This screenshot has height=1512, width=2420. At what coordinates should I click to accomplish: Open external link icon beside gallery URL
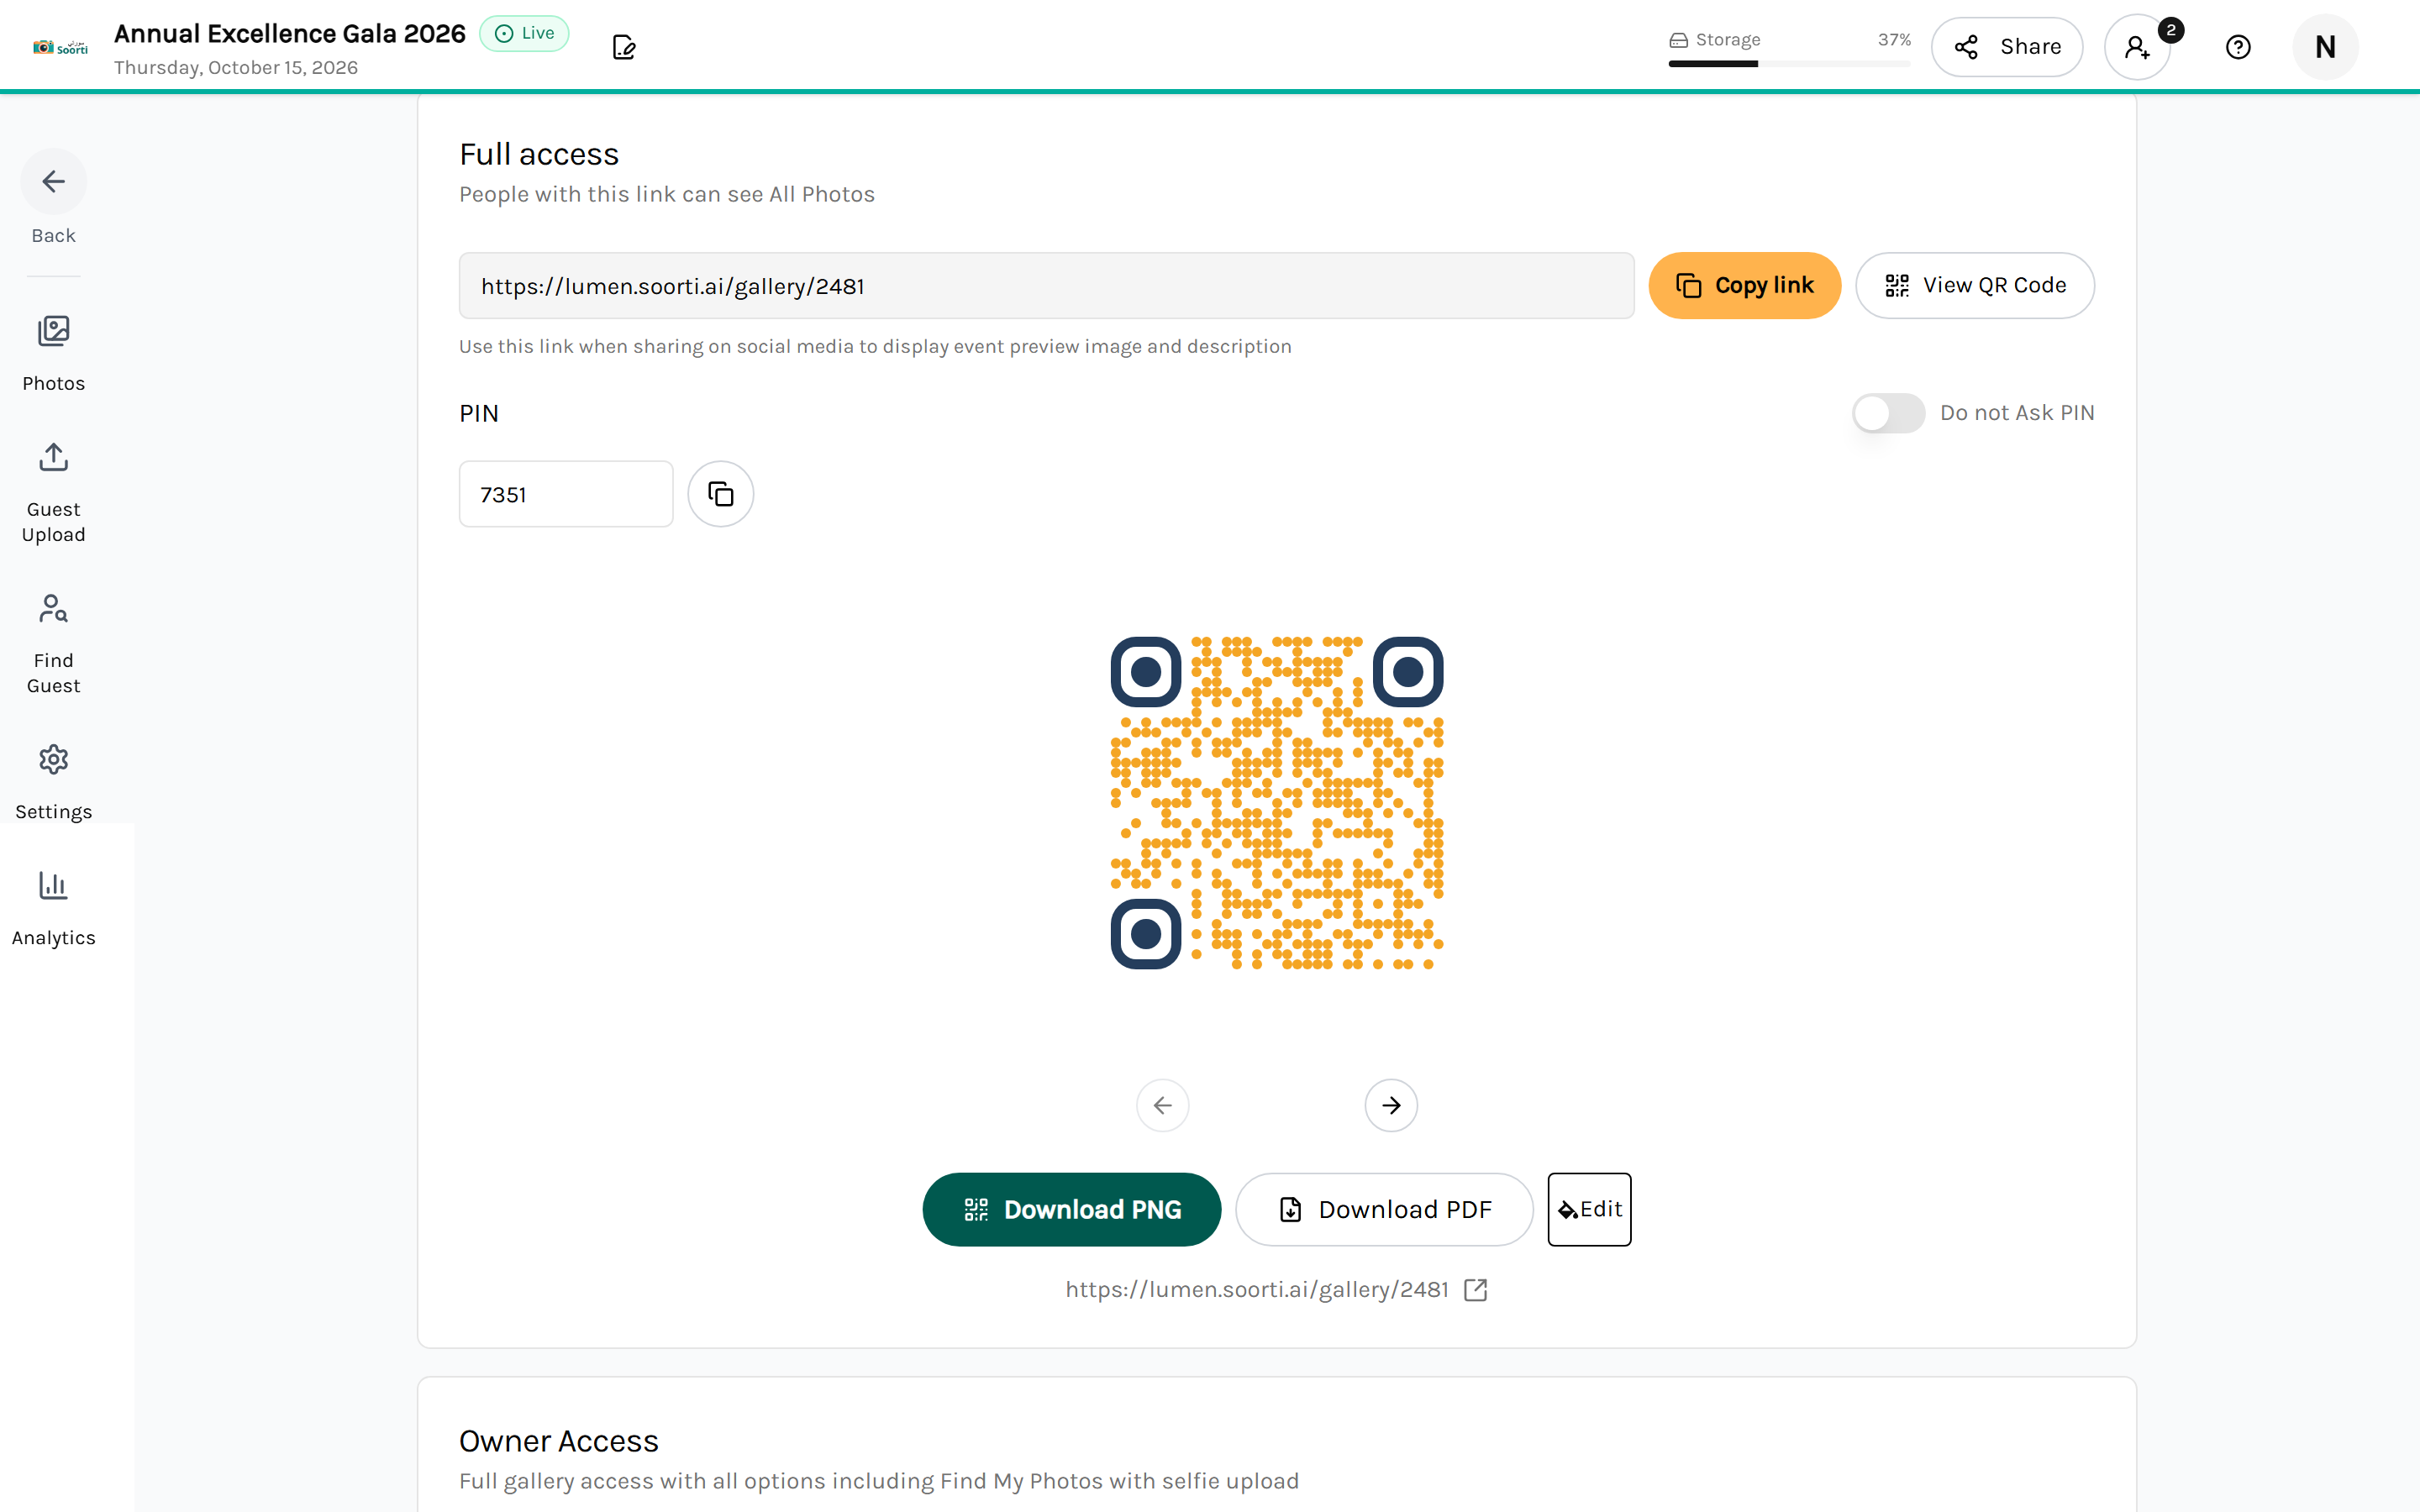point(1475,1290)
